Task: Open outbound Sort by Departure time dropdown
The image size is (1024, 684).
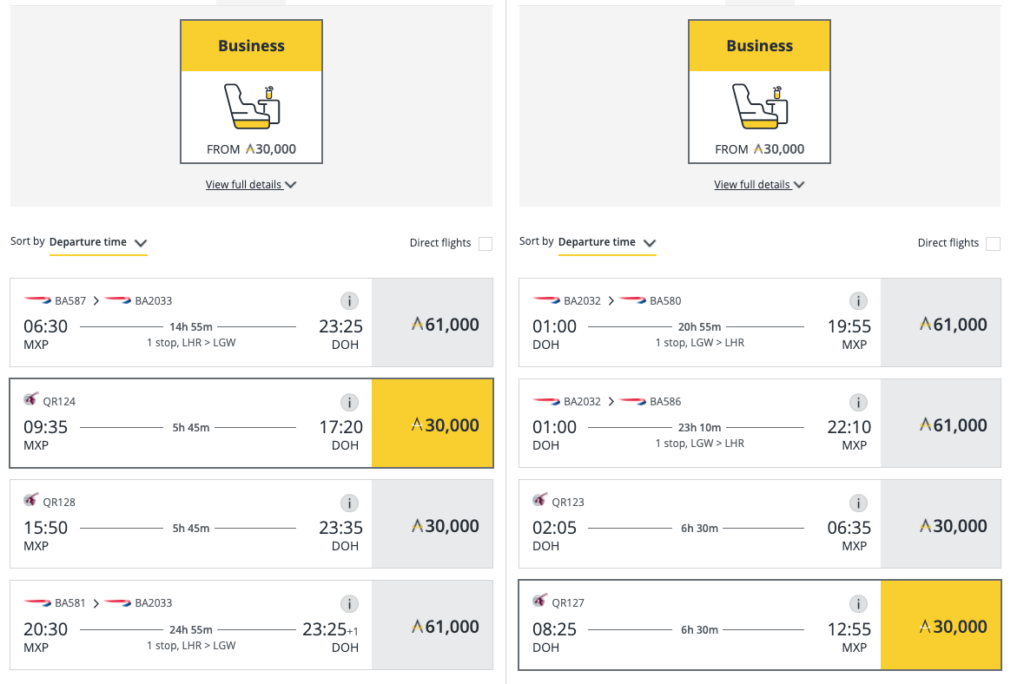Action: [x=98, y=242]
